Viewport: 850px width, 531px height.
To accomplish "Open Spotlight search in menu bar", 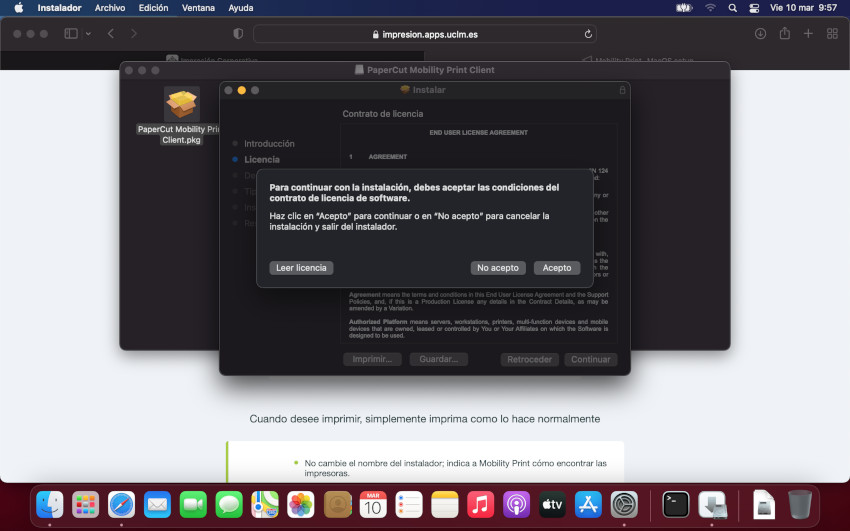I will [x=732, y=8].
